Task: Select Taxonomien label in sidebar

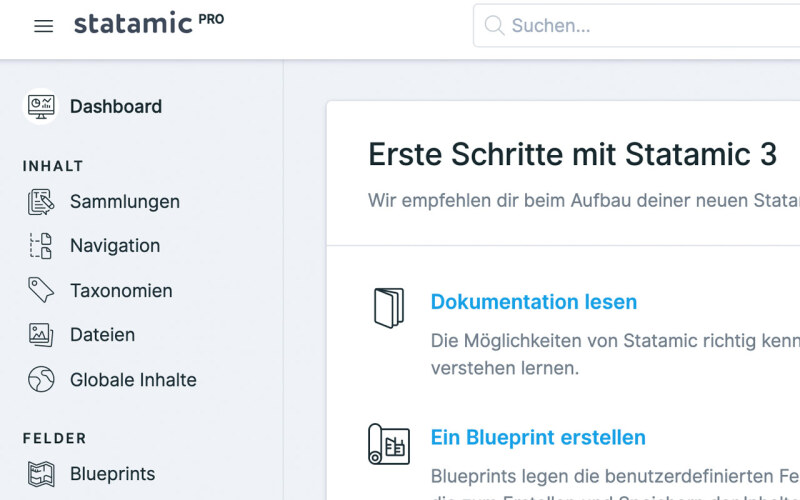Action: coord(121,291)
